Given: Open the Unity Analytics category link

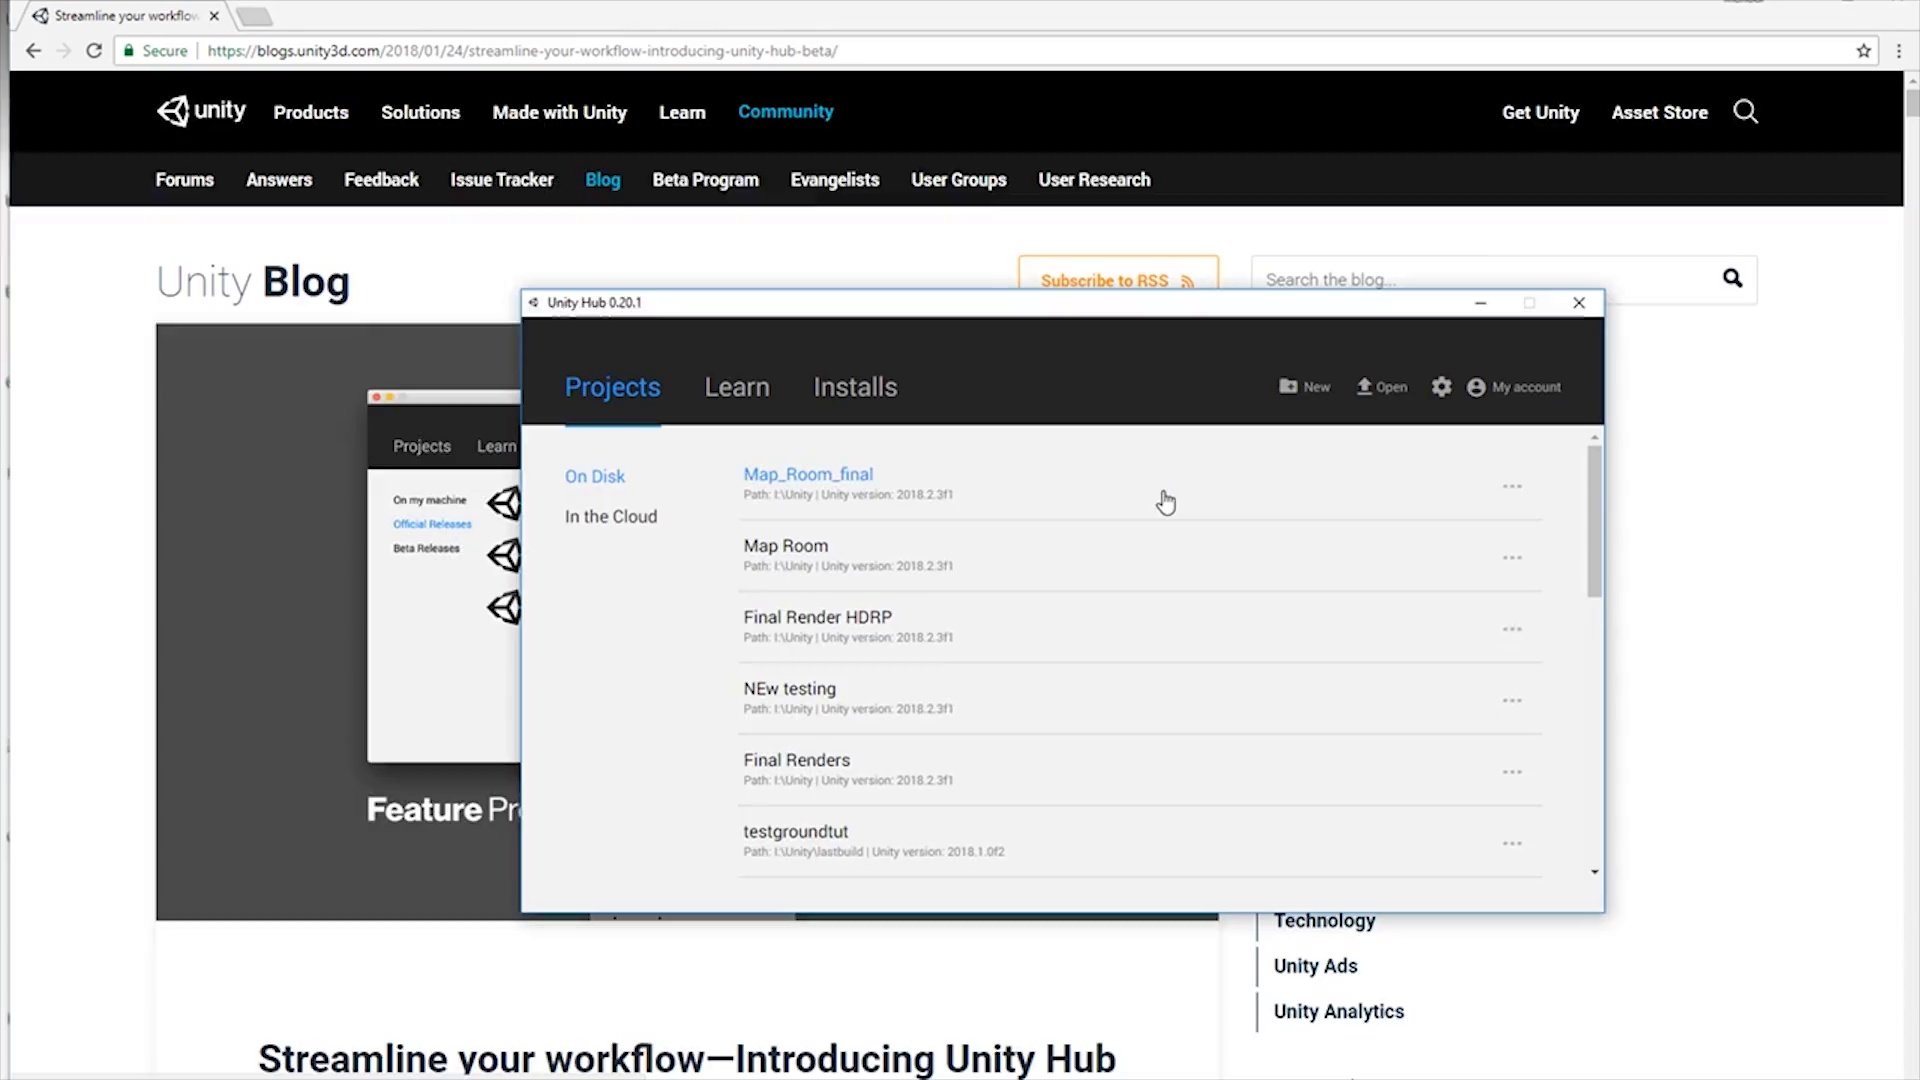Looking at the screenshot, I should coord(1338,1012).
